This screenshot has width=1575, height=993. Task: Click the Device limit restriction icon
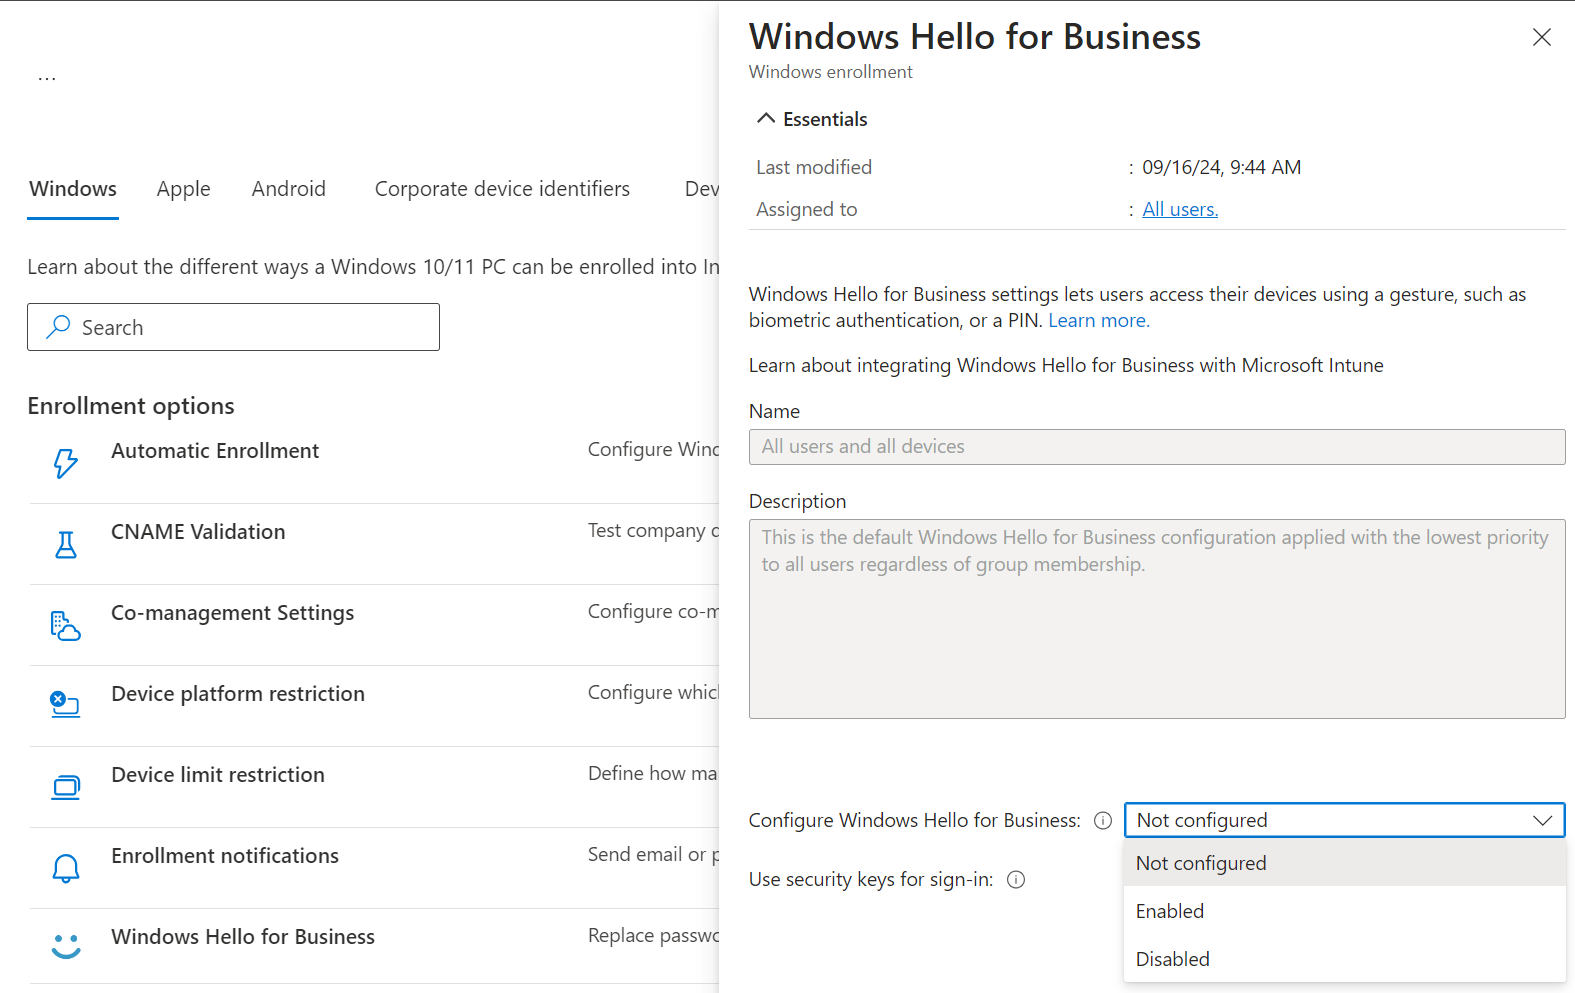coord(66,787)
